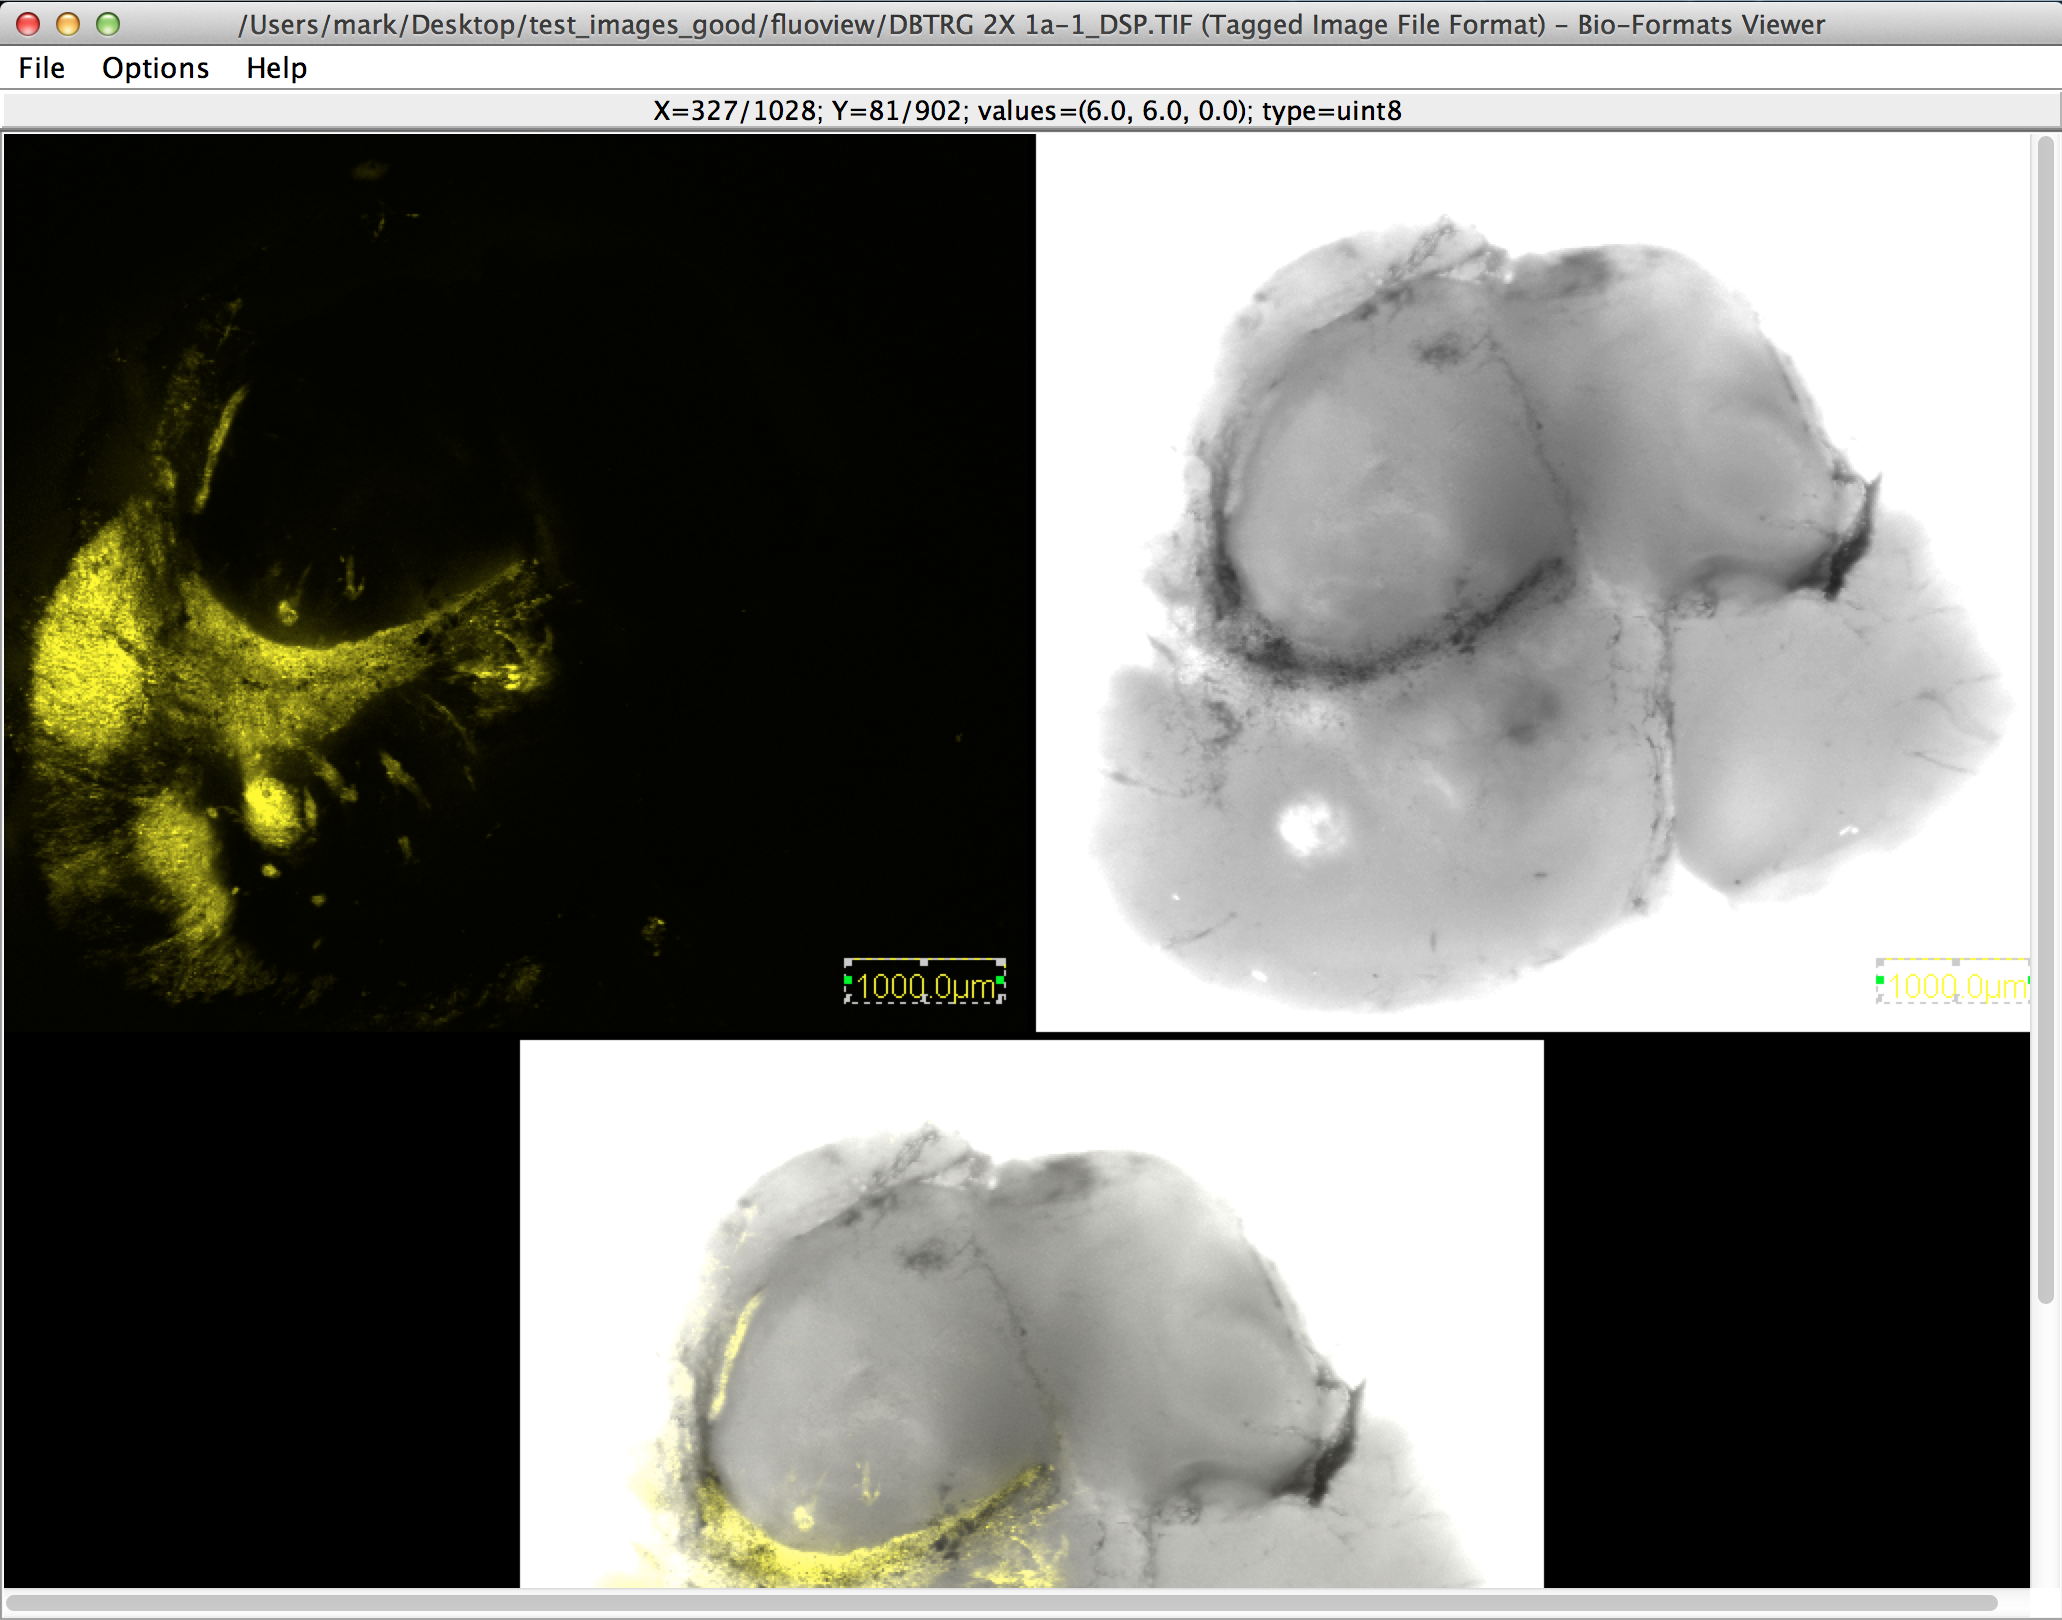The height and width of the screenshot is (1620, 2062).
Task: Zoom the window with the green button
Action: (108, 24)
